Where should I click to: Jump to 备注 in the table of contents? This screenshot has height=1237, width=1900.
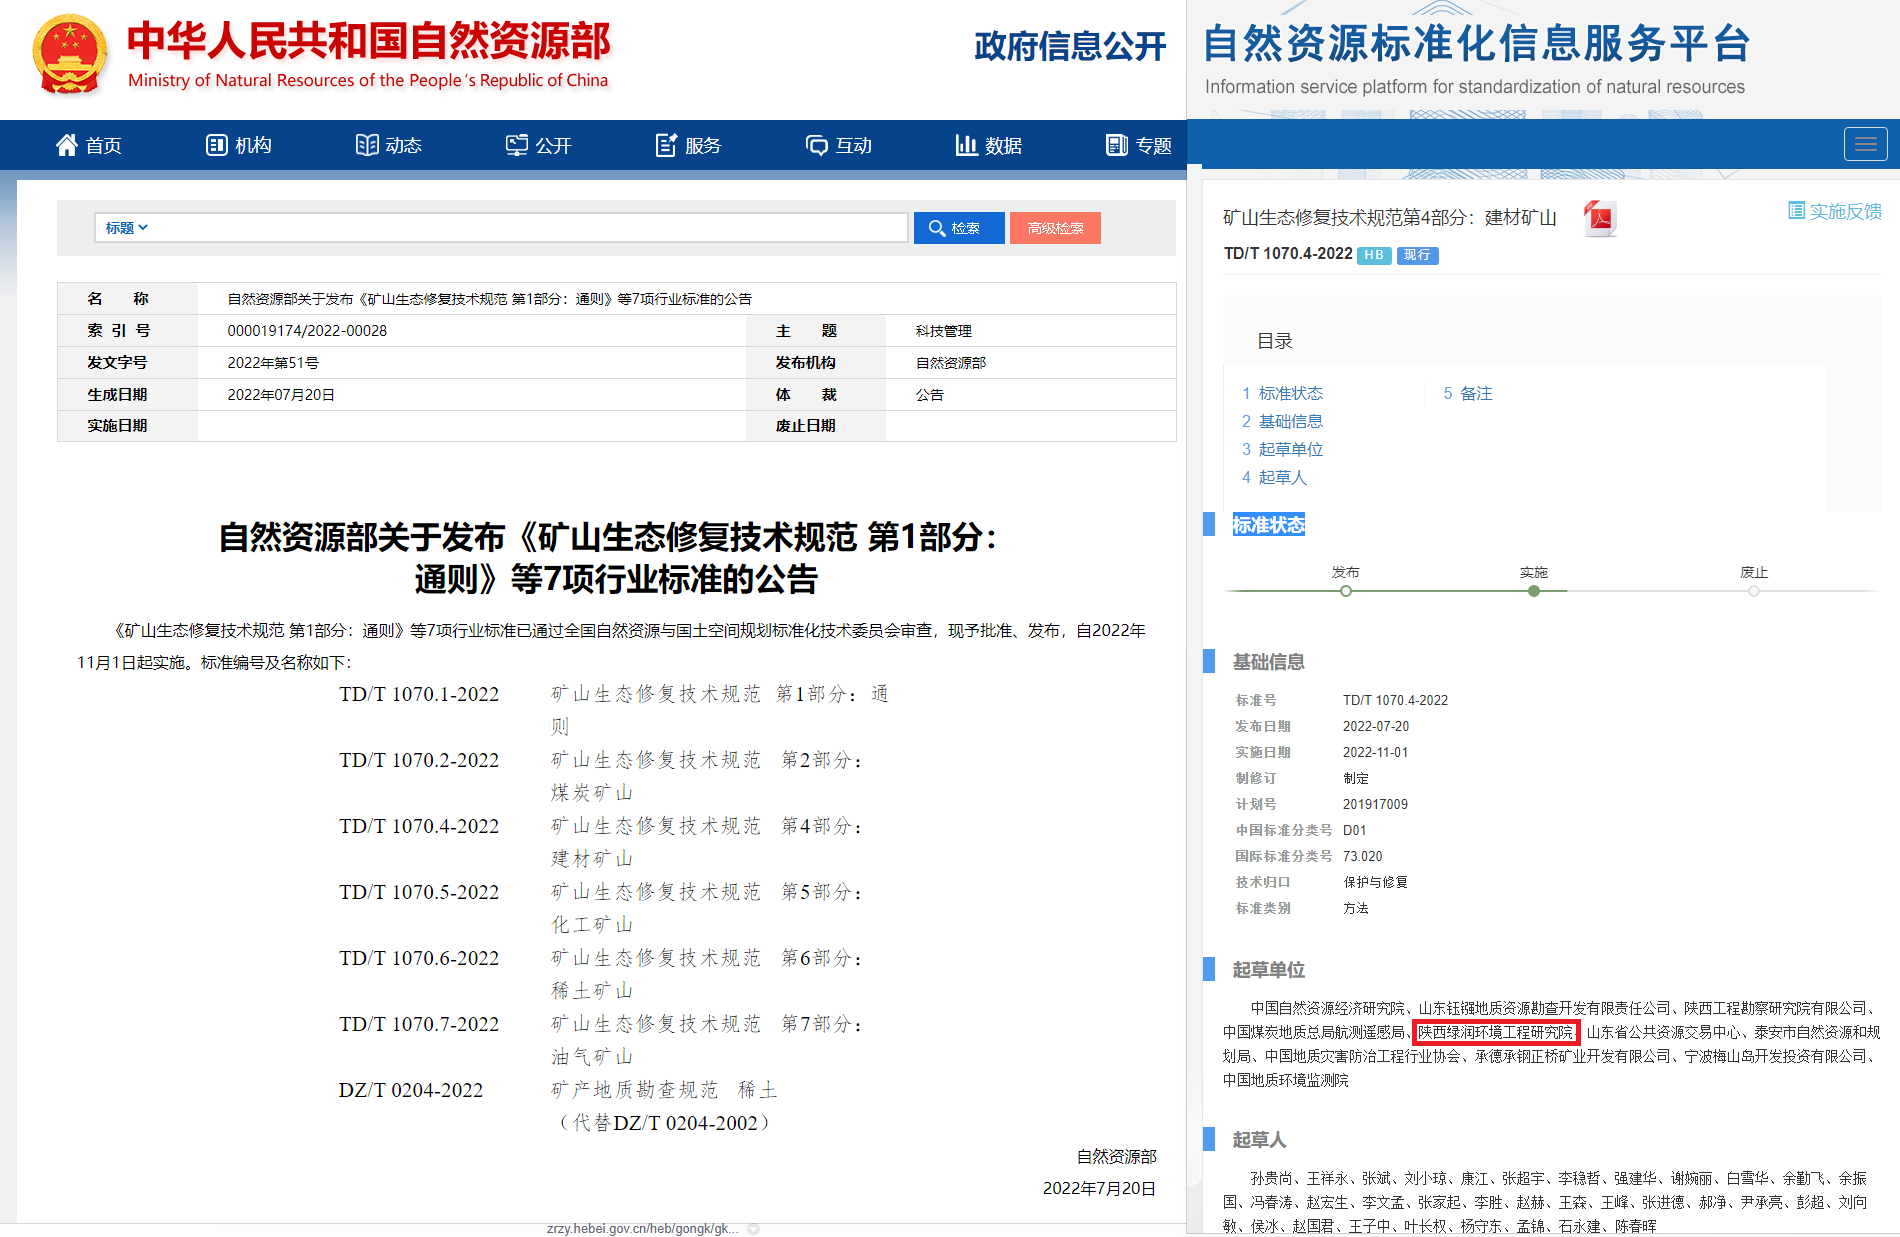click(1475, 393)
